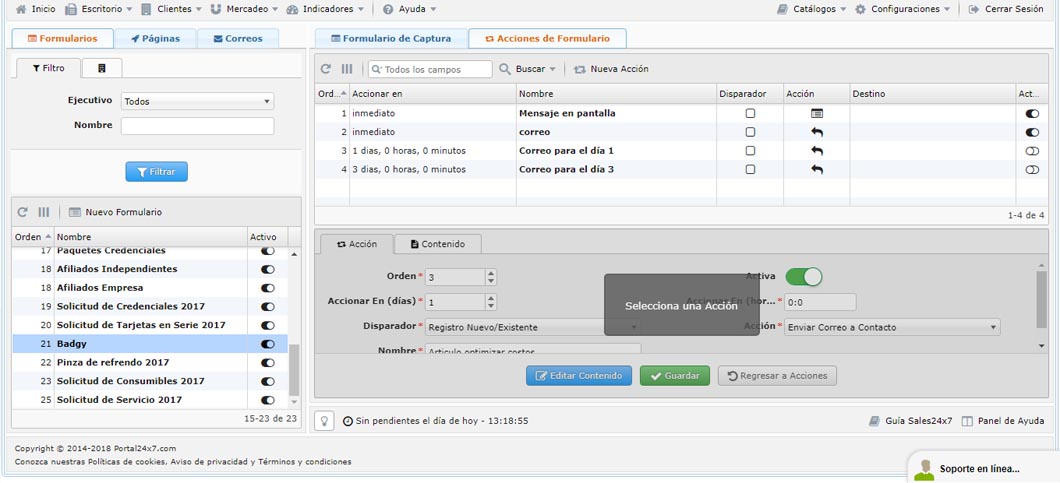Open Panel de Ayuda
The width and height of the screenshot is (1060, 483).
coord(1002,421)
